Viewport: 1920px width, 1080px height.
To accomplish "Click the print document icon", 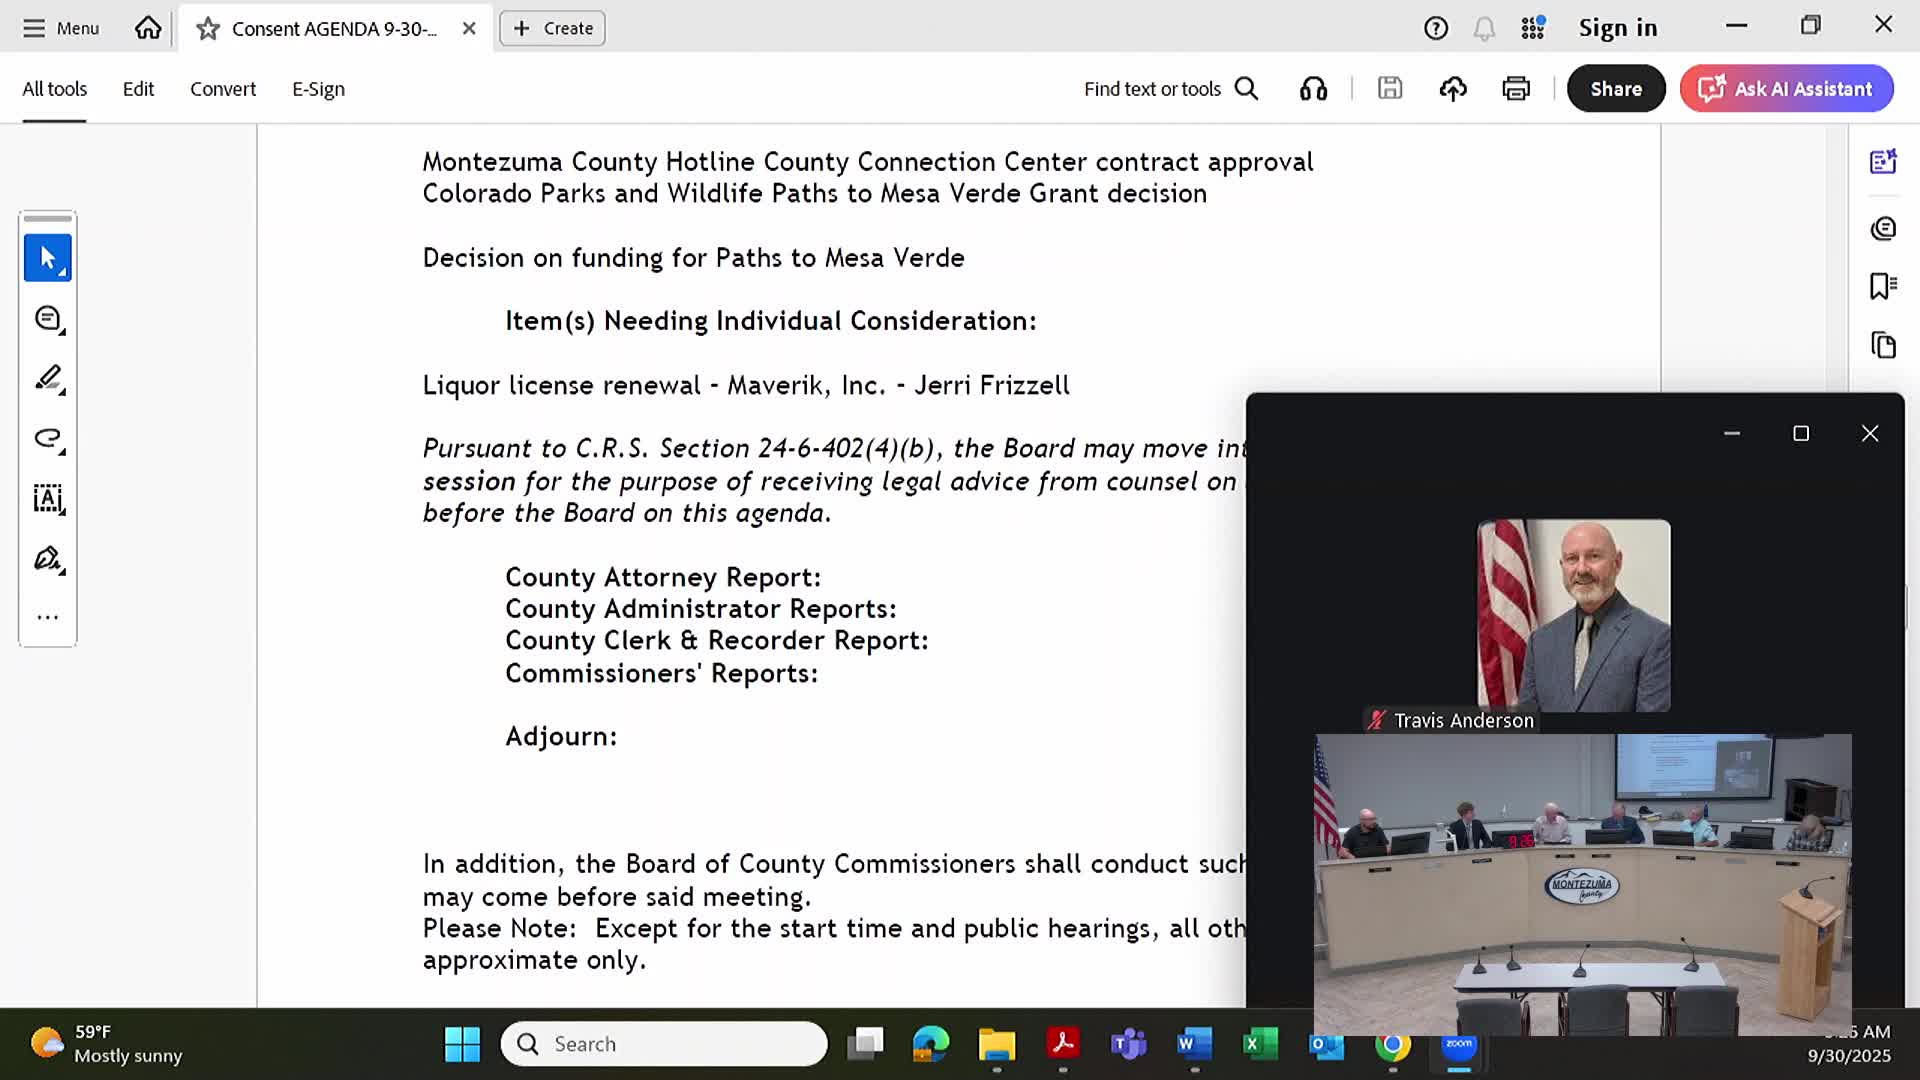I will coord(1516,89).
